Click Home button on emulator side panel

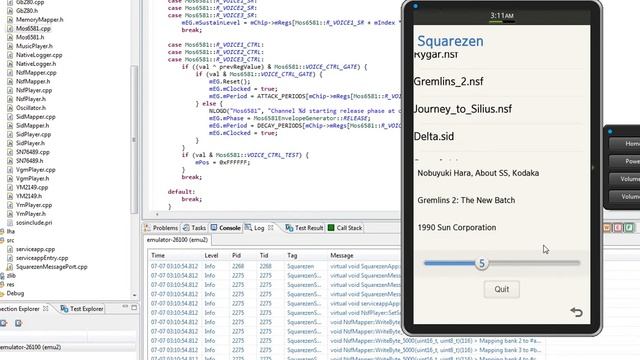click(625, 144)
